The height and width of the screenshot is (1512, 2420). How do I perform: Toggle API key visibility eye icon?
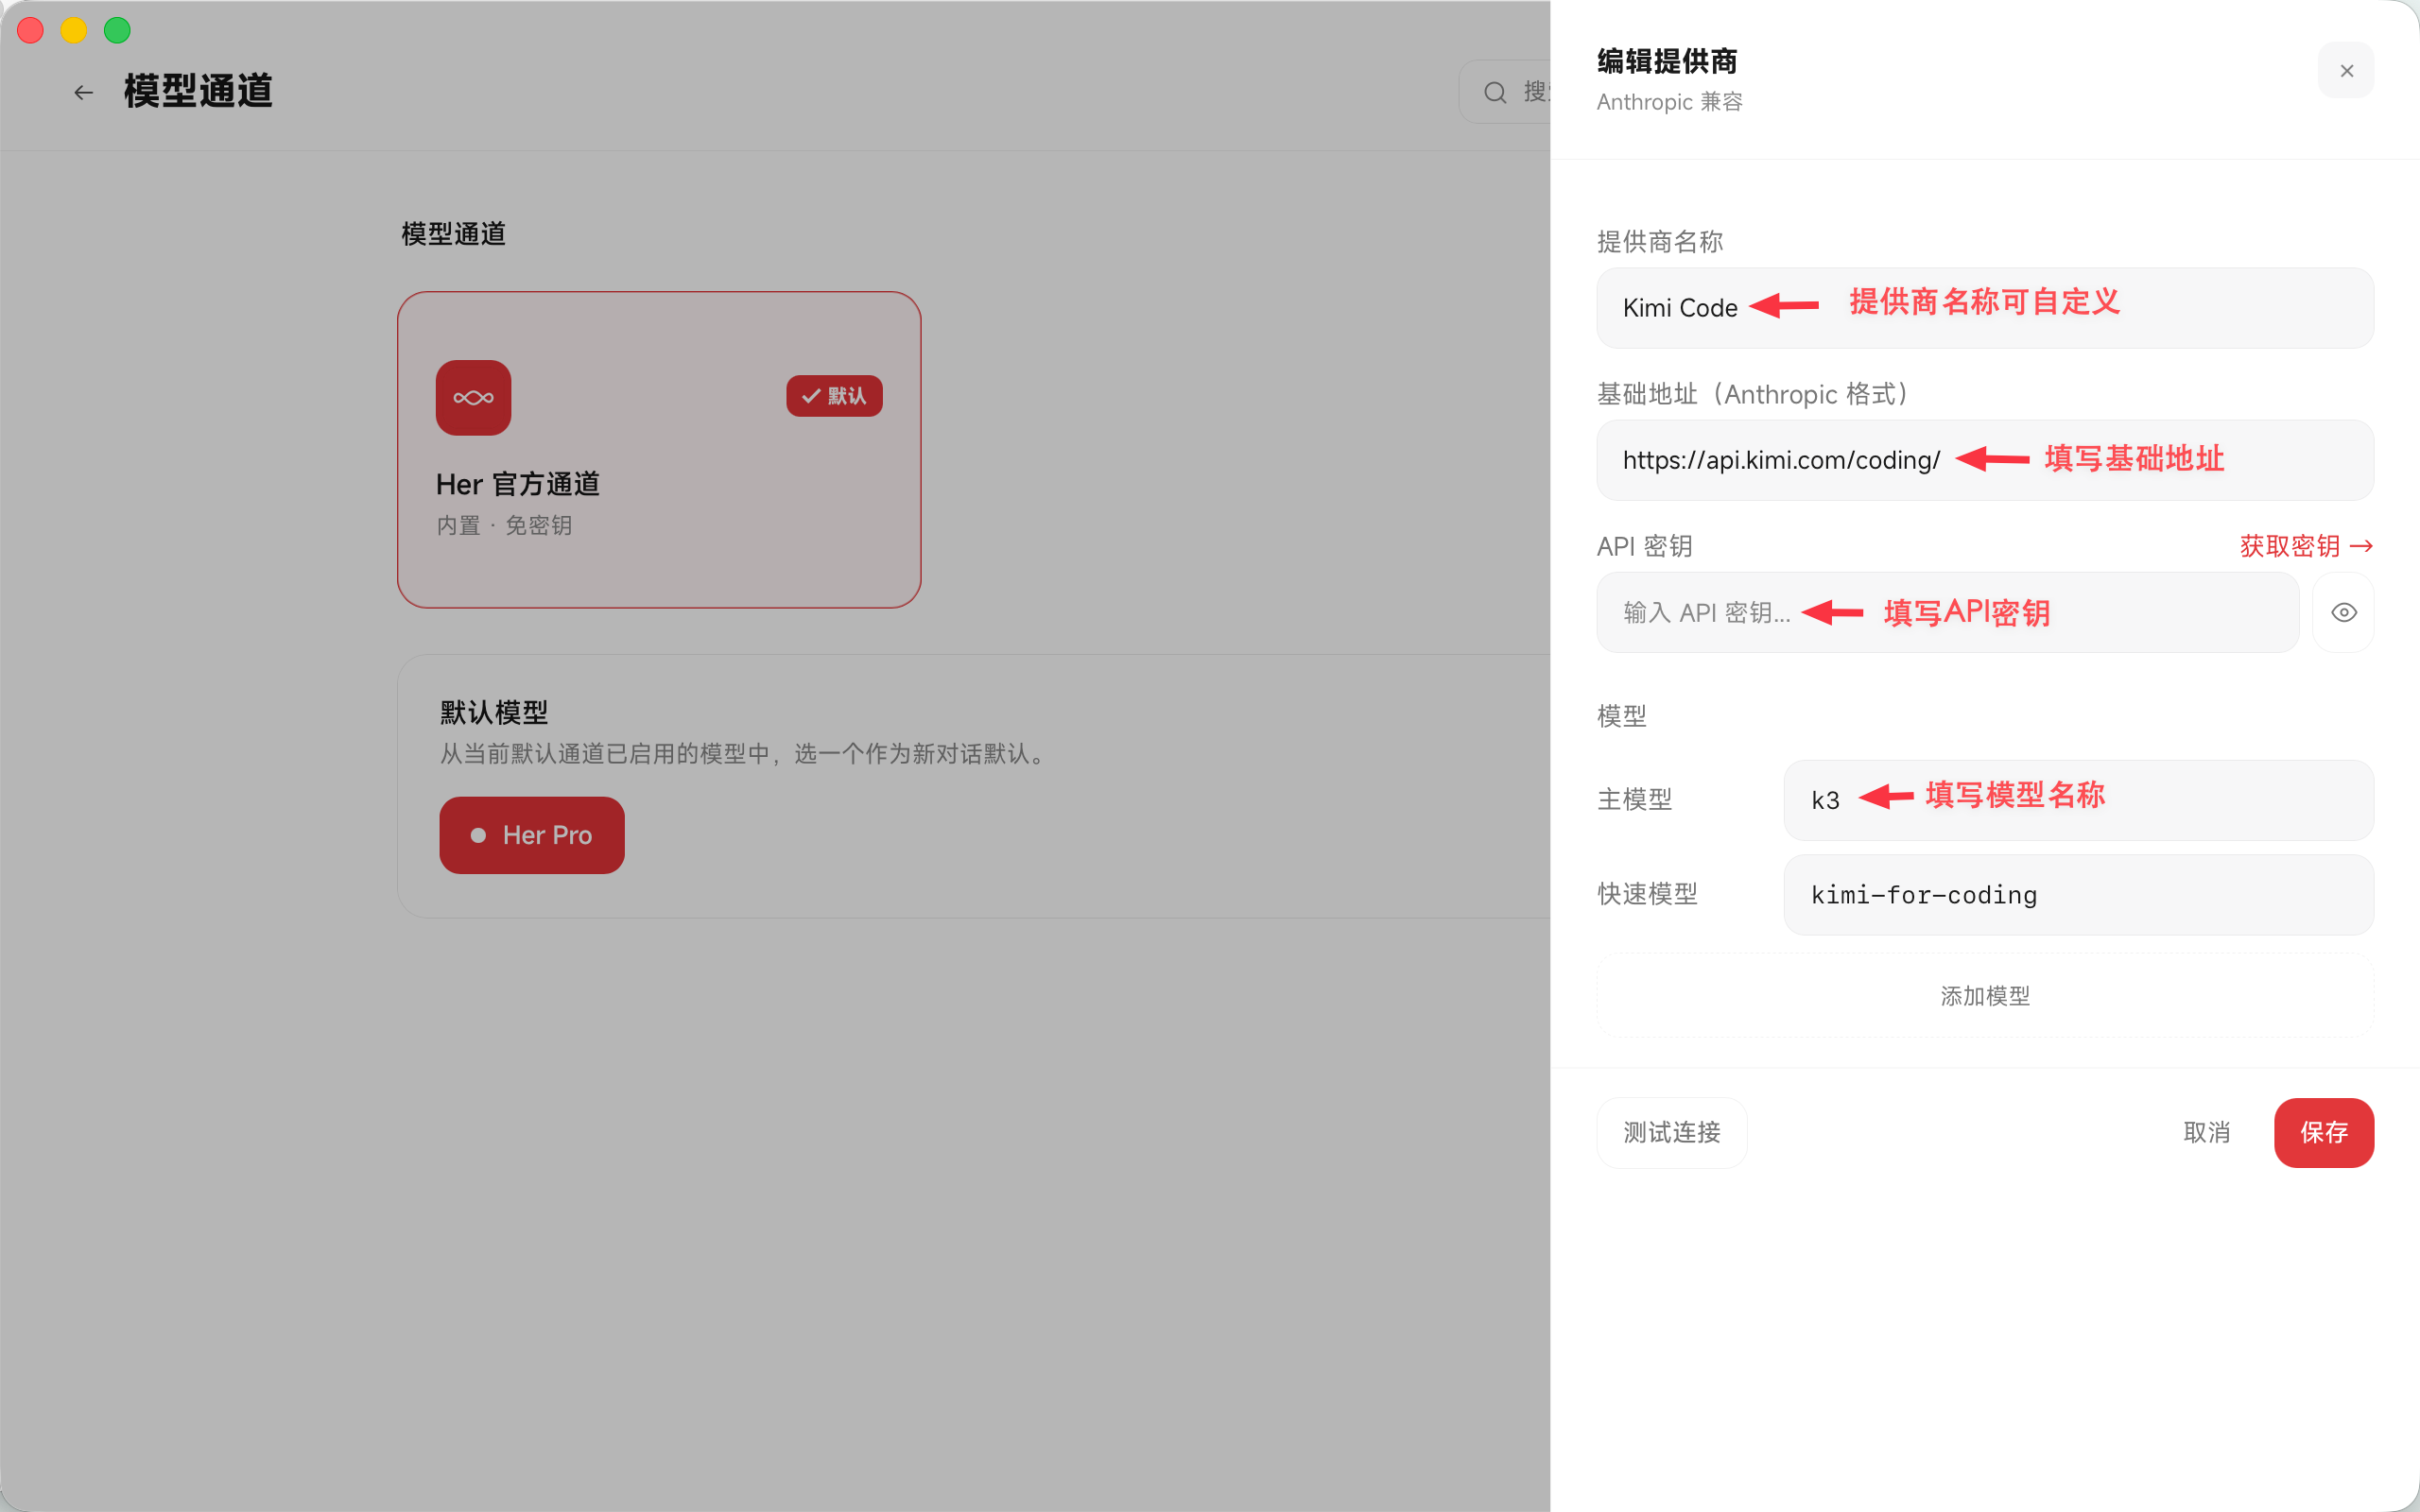point(2343,612)
